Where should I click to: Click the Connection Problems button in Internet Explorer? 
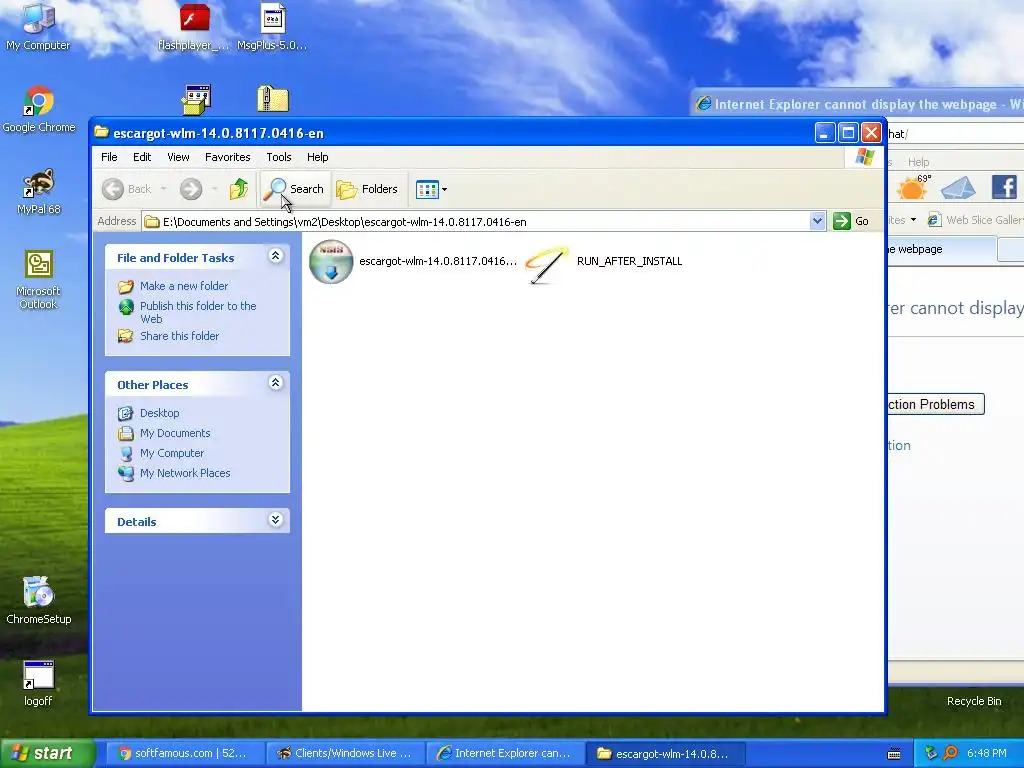[935, 404]
